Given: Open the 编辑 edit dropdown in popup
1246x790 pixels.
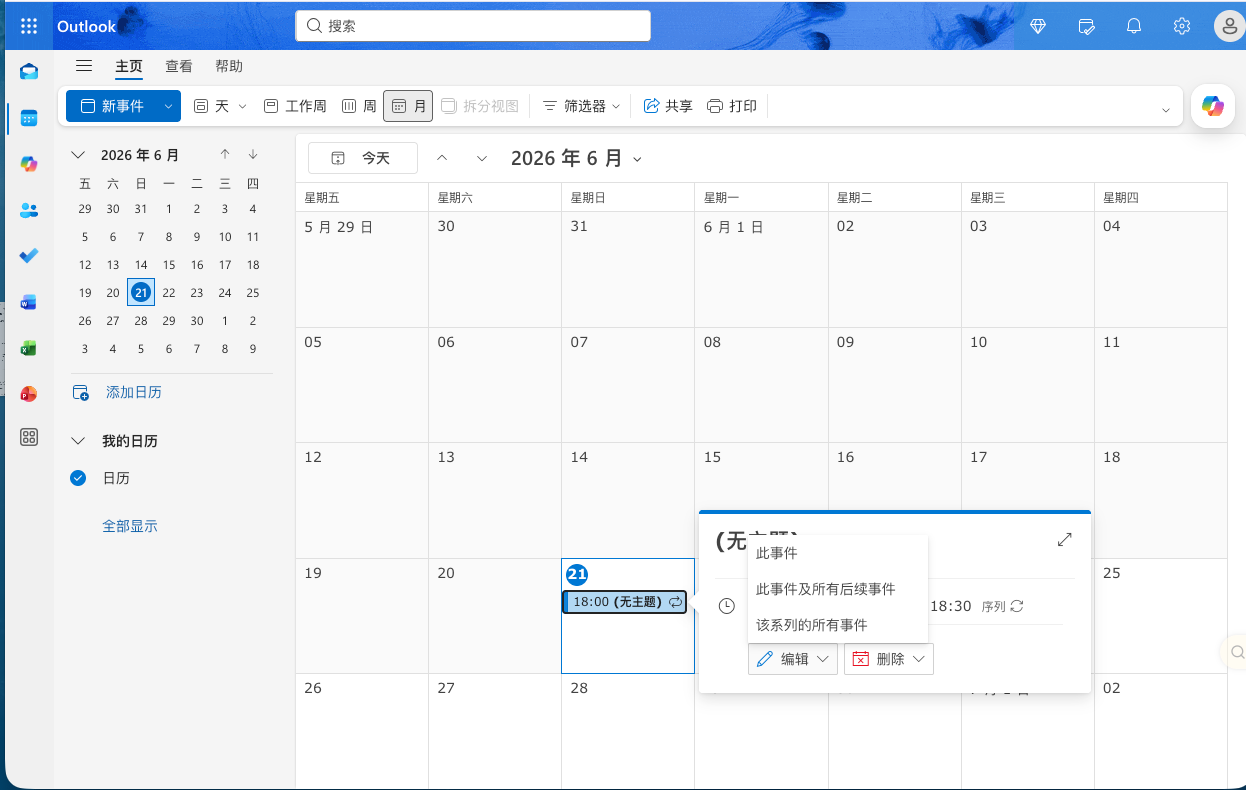Looking at the screenshot, I should pyautogui.click(x=793, y=659).
